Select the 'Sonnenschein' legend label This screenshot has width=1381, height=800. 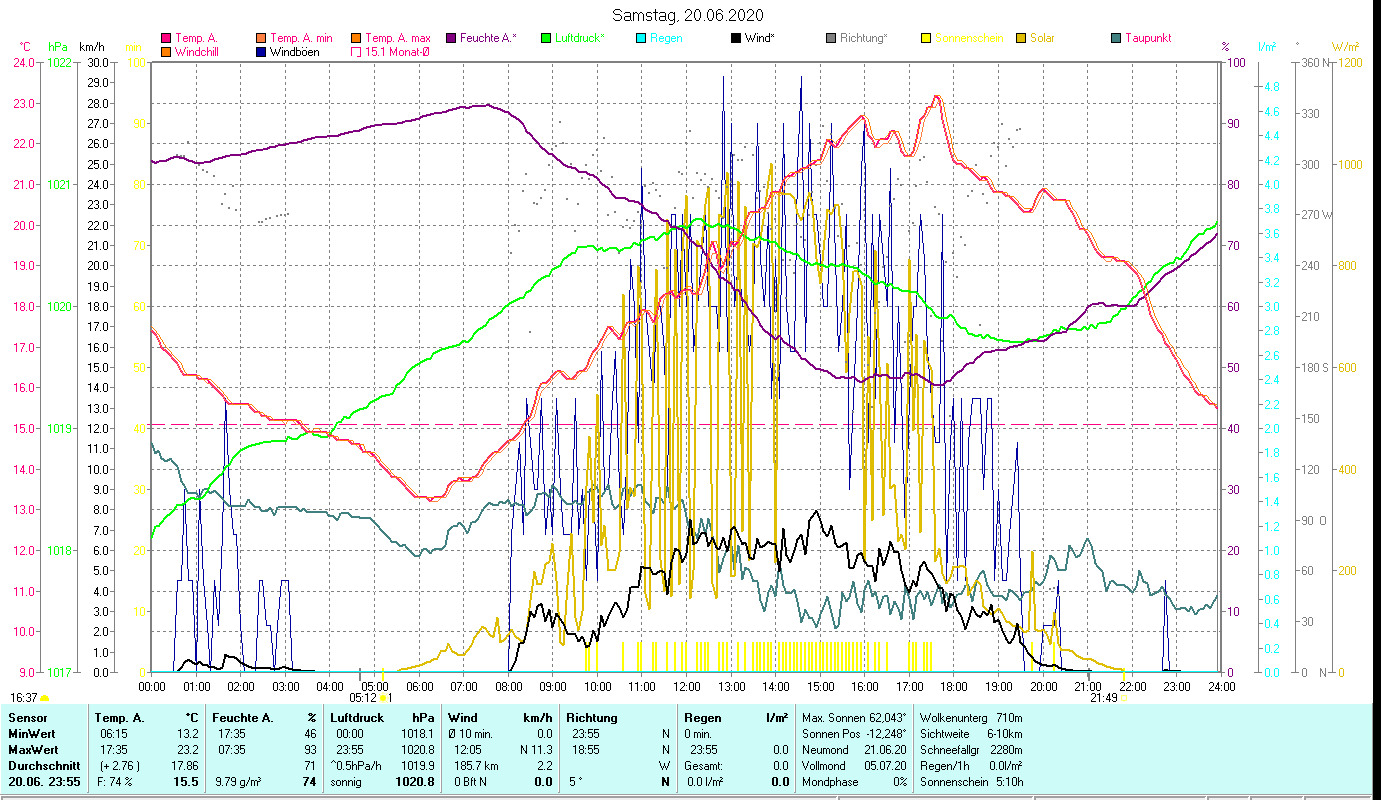969,38
